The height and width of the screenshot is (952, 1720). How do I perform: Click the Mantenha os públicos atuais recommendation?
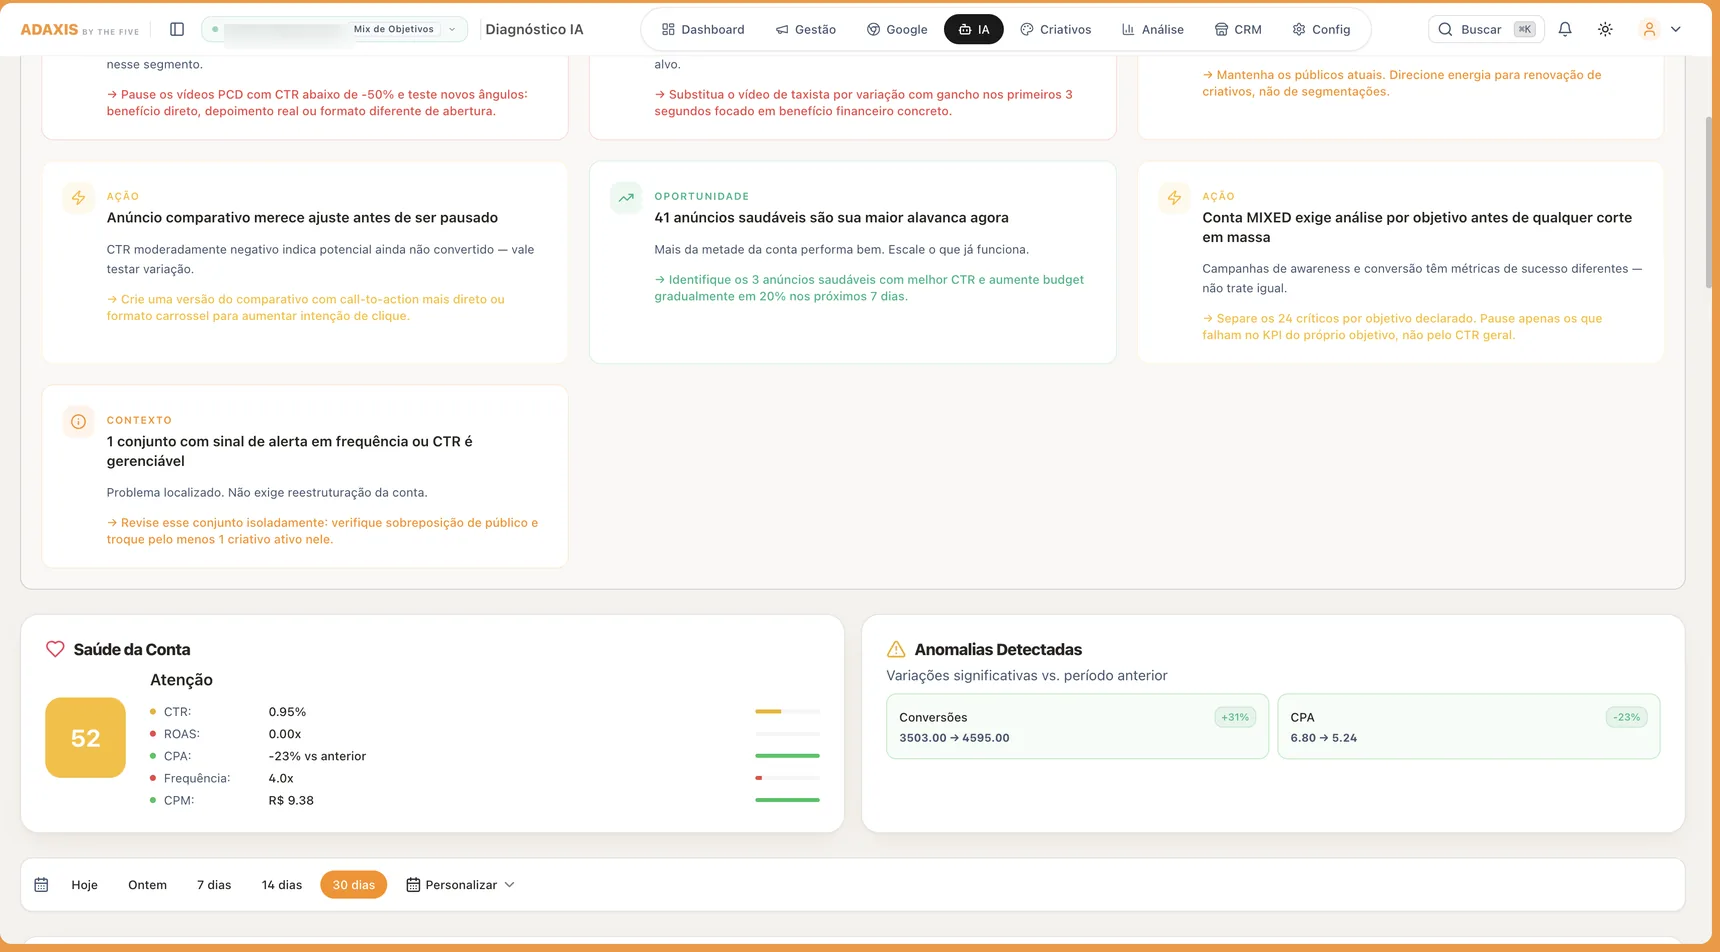[1401, 83]
